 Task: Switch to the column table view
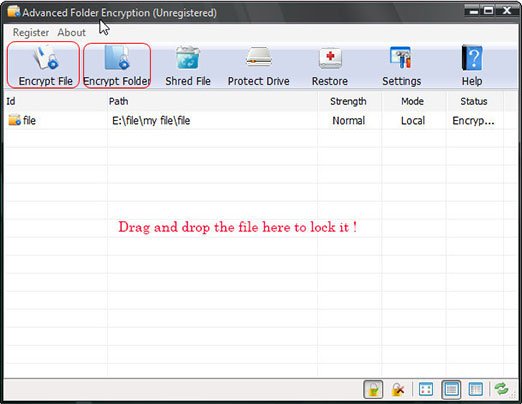pos(475,389)
